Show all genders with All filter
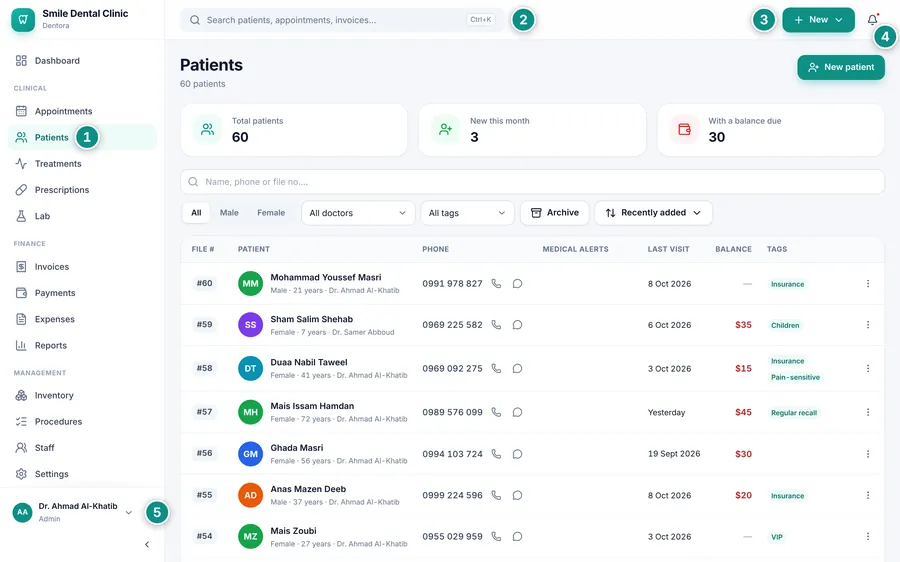Viewport: 900px width, 562px height. tap(196, 213)
